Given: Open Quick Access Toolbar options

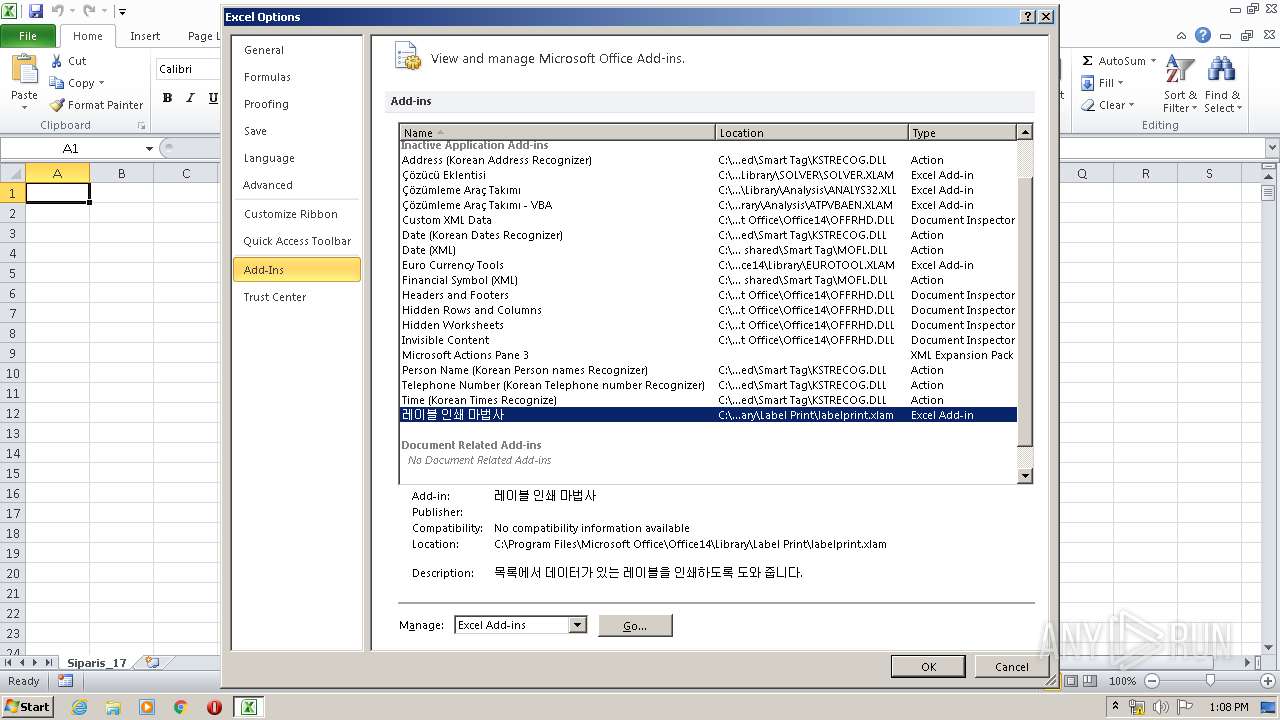Looking at the screenshot, I should coord(296,241).
